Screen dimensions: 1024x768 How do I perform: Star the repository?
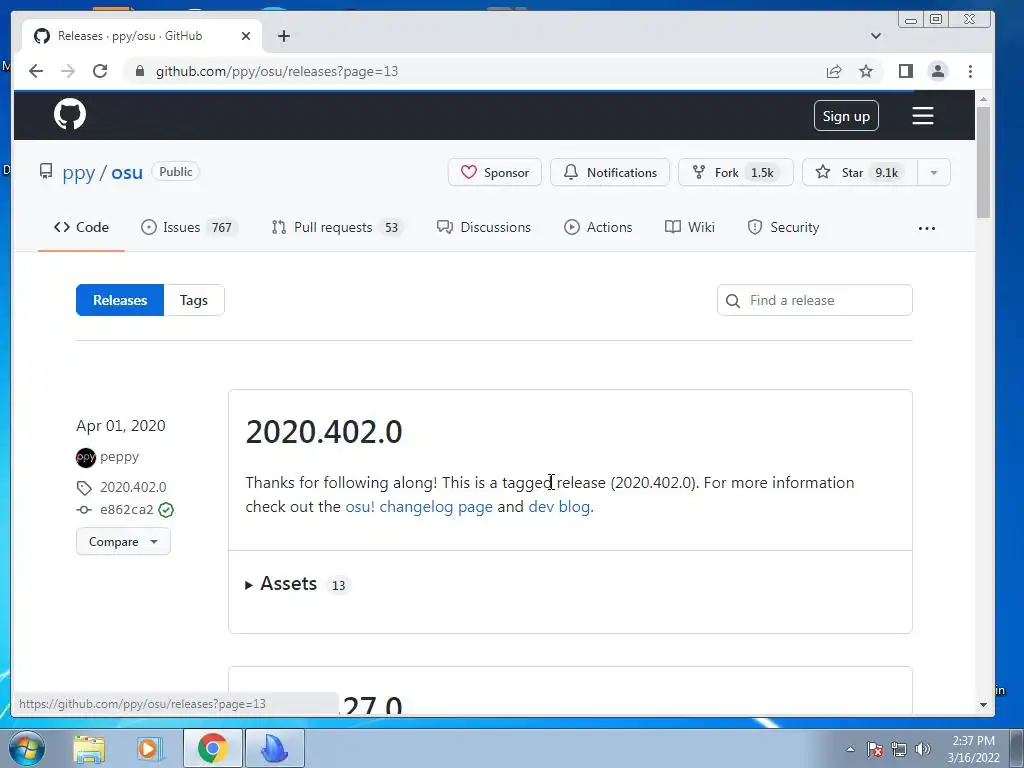(x=859, y=172)
